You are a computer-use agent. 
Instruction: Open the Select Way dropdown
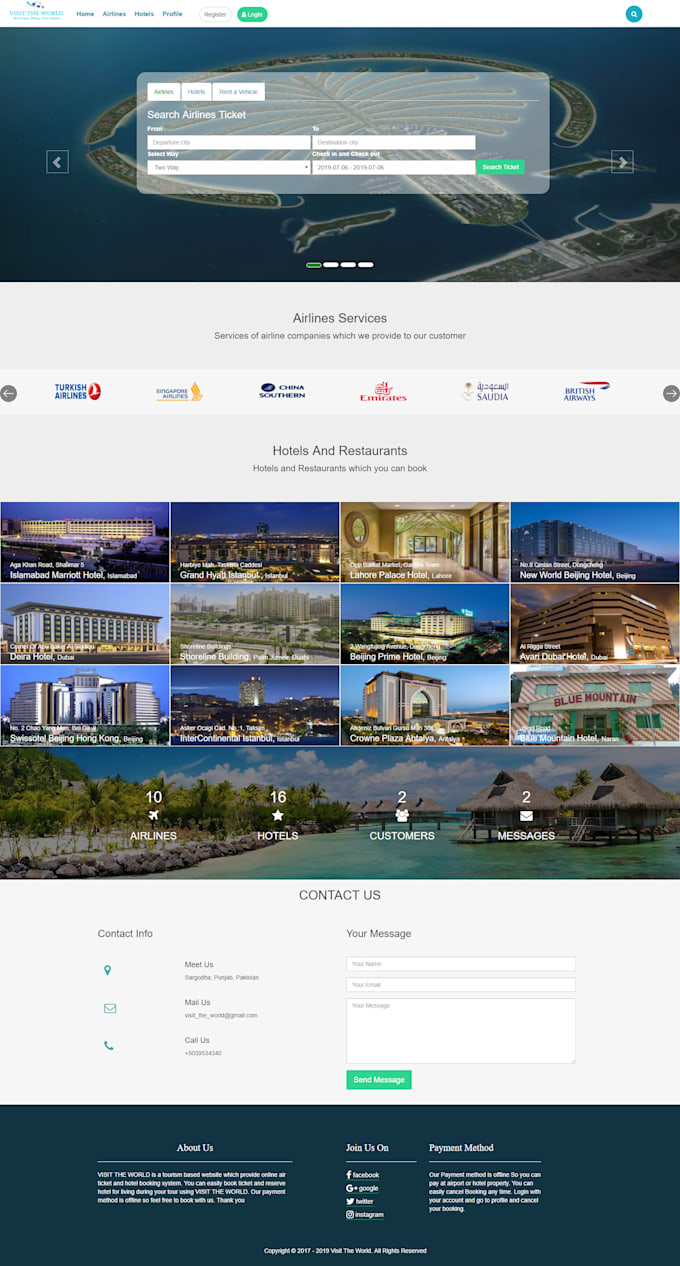(229, 167)
